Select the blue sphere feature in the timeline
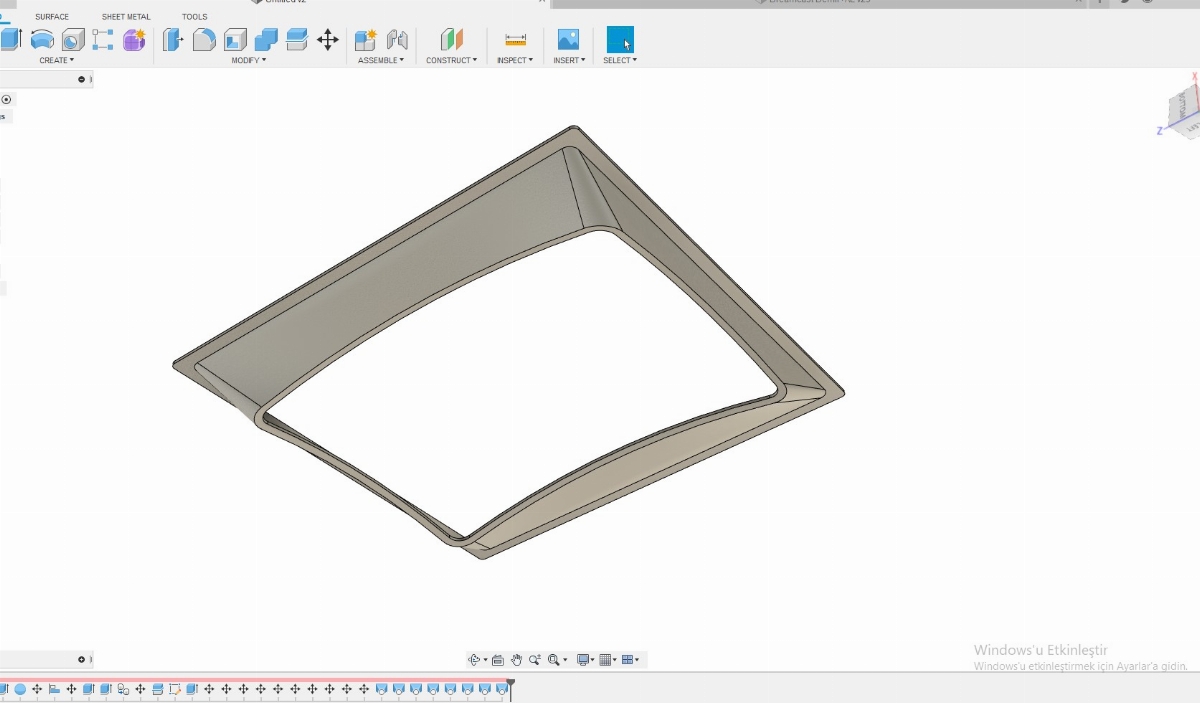 coord(20,689)
